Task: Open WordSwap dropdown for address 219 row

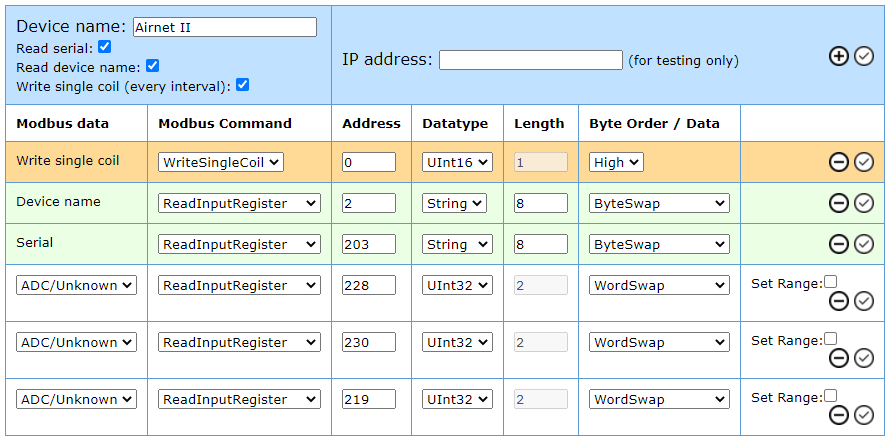Action: pyautogui.click(x=659, y=399)
